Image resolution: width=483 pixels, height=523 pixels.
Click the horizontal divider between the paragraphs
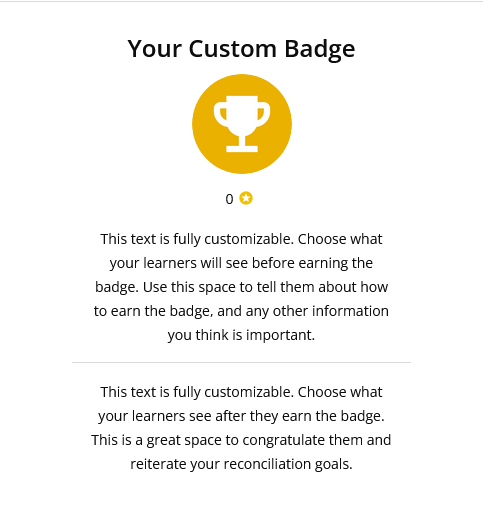(x=242, y=362)
